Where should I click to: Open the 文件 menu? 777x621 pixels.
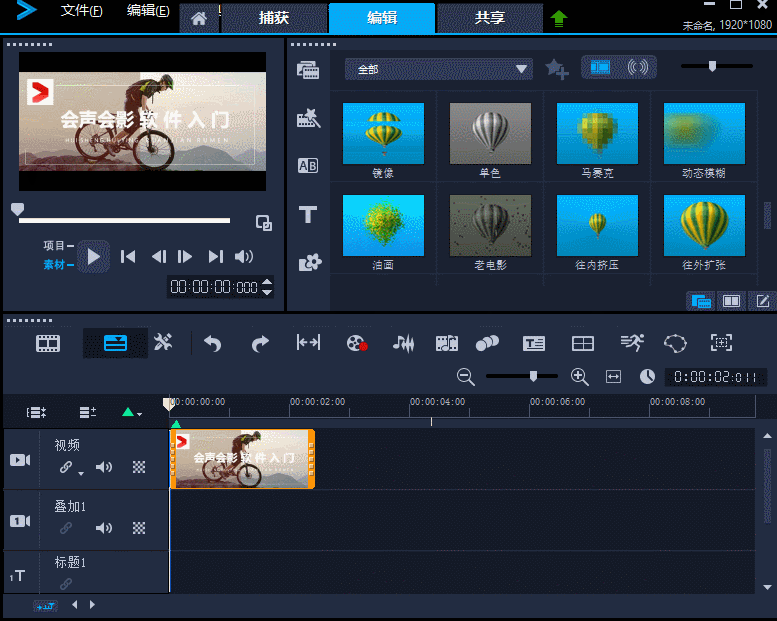tap(81, 11)
